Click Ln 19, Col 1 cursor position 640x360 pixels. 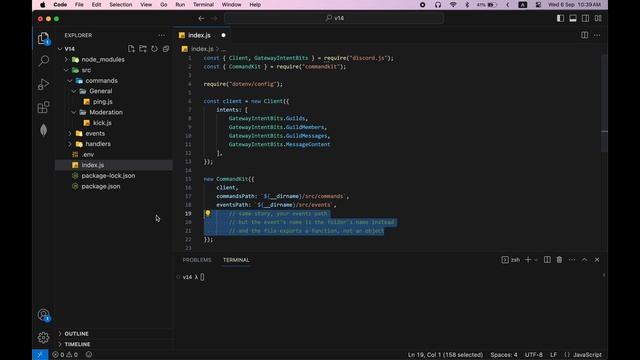(x=445, y=355)
